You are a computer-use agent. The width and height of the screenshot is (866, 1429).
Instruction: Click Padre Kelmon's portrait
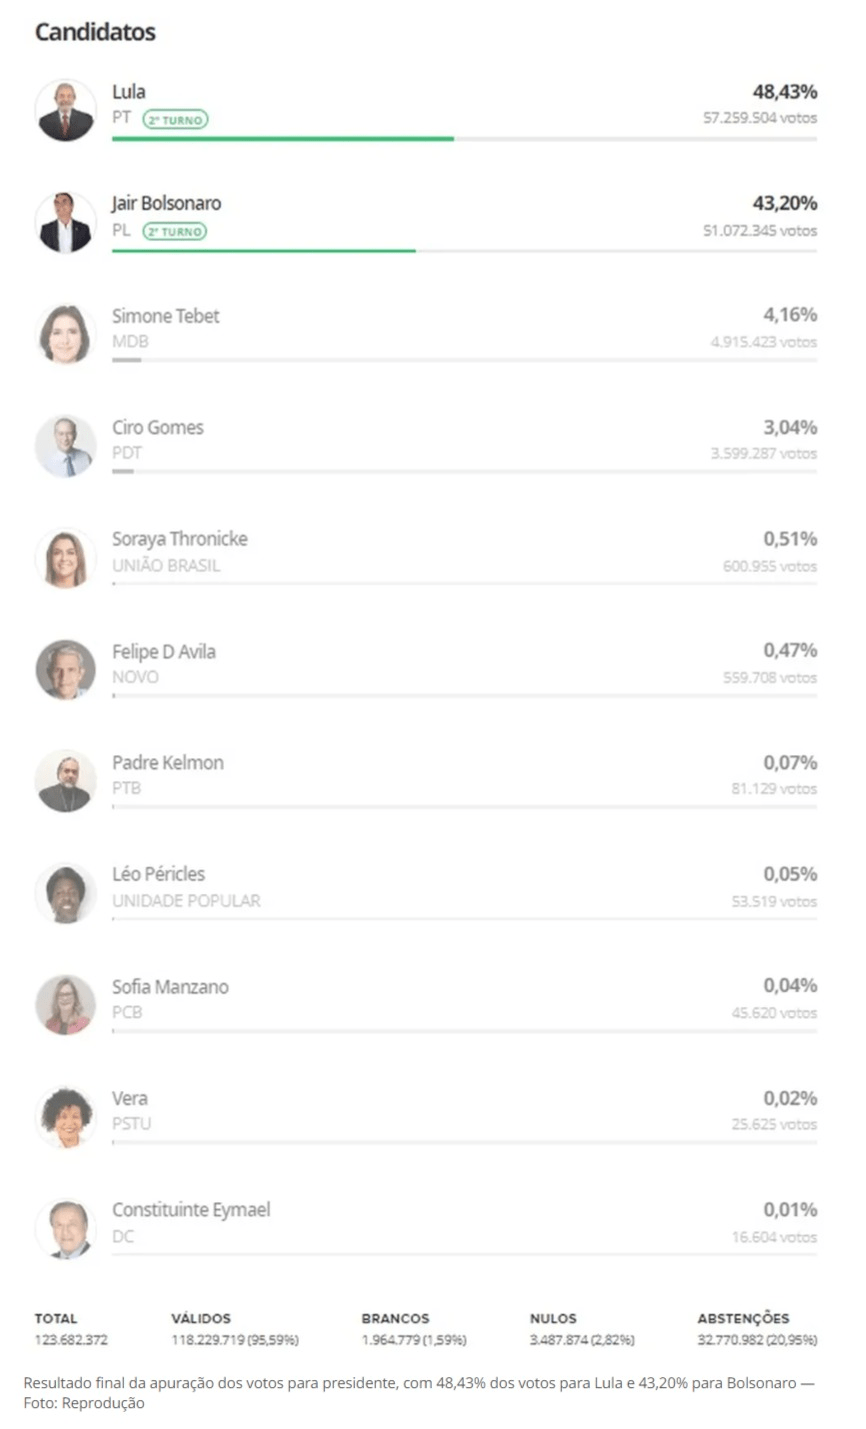[66, 781]
